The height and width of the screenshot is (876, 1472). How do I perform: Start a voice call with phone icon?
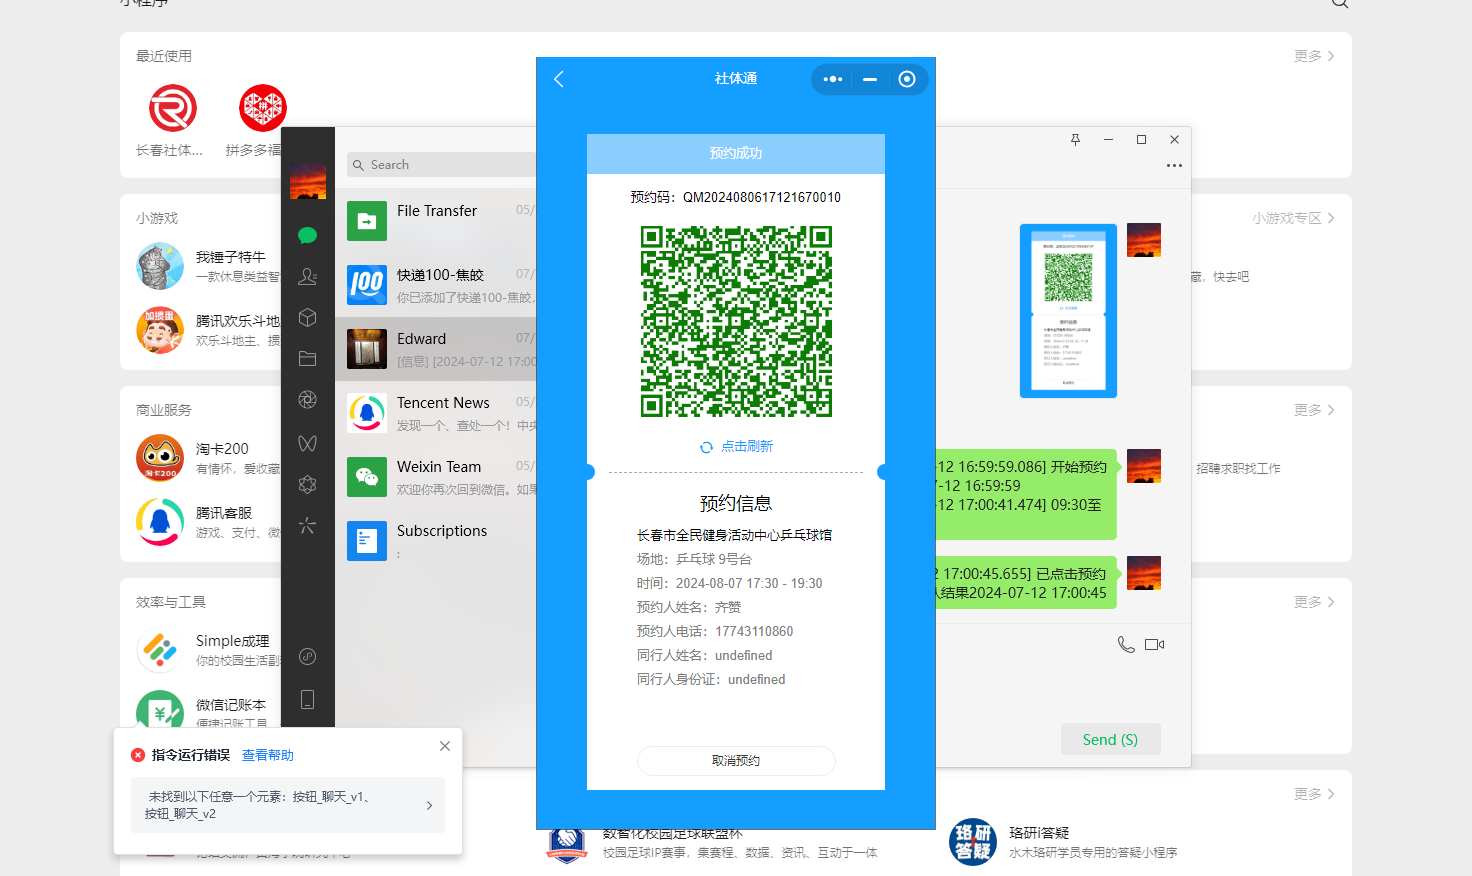(1126, 645)
